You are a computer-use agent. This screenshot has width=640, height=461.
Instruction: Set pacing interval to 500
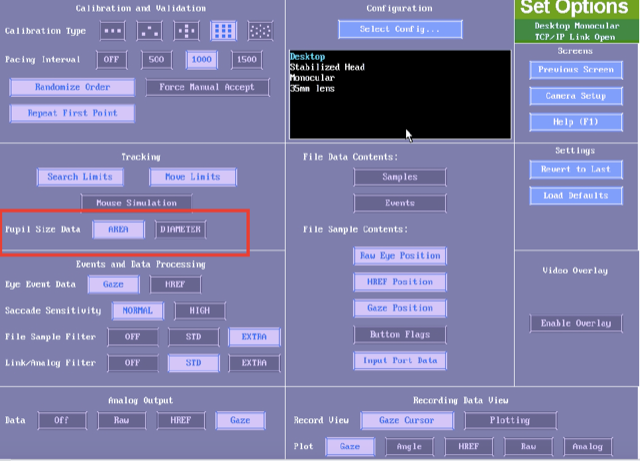pos(156,60)
